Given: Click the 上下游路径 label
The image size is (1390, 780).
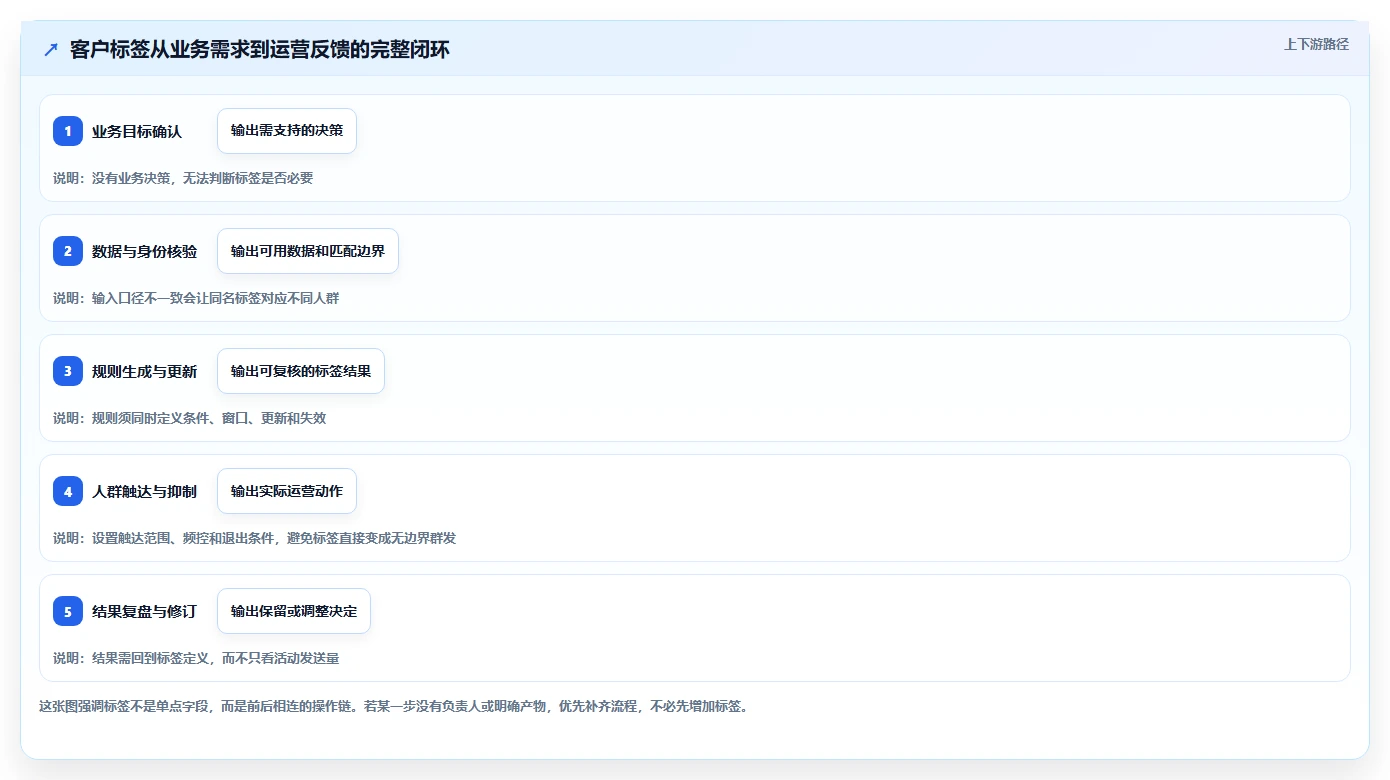Looking at the screenshot, I should coord(1316,44).
